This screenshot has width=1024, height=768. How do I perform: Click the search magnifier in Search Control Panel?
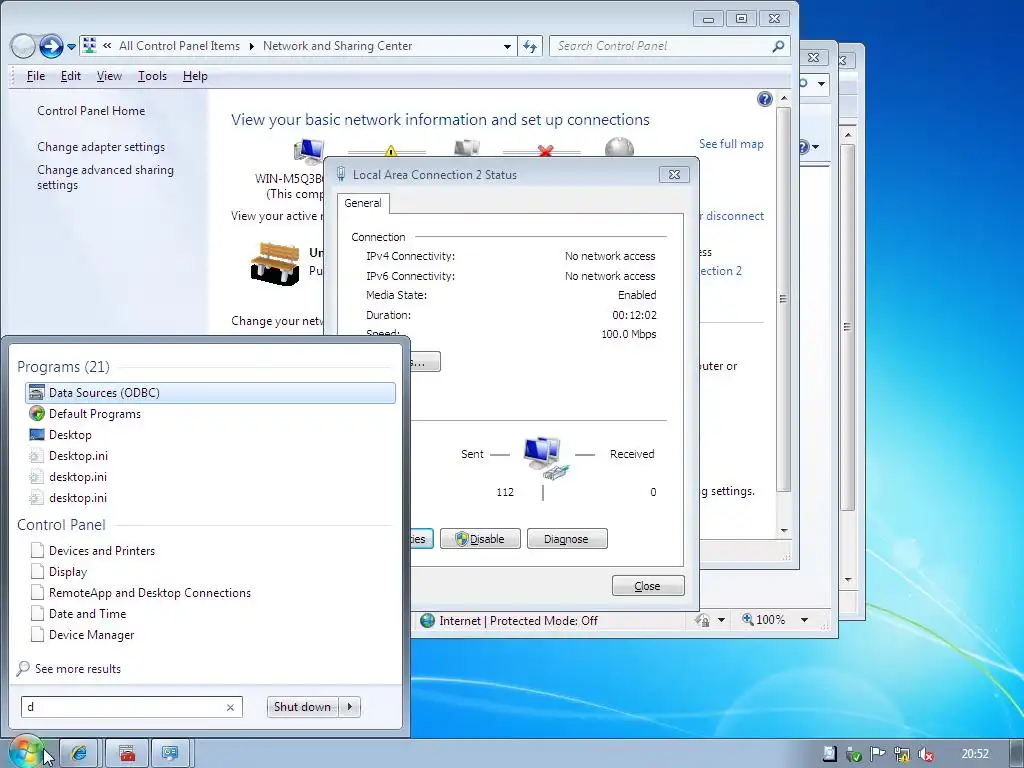click(x=778, y=46)
